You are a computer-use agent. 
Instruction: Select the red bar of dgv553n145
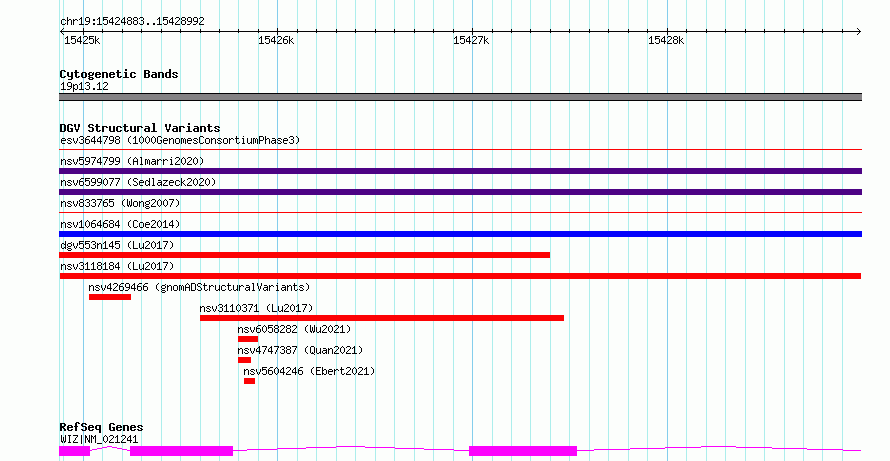click(305, 255)
